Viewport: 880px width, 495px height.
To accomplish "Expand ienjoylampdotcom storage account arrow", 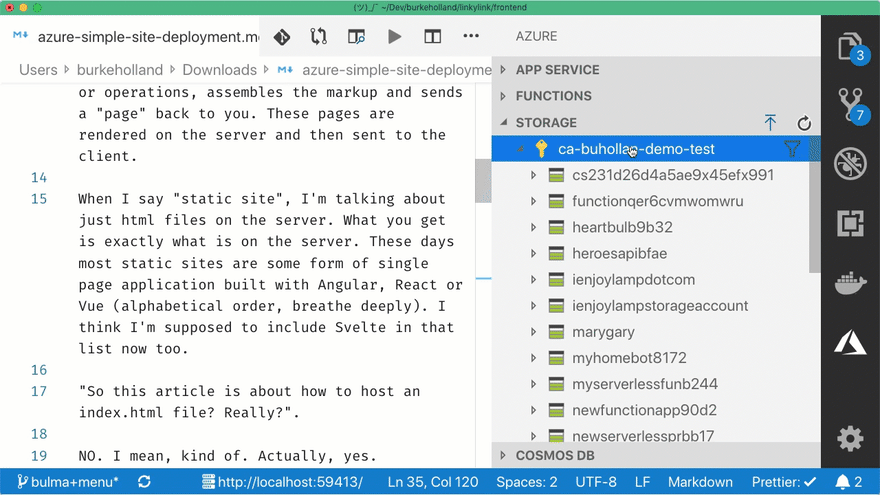I will [x=533, y=279].
